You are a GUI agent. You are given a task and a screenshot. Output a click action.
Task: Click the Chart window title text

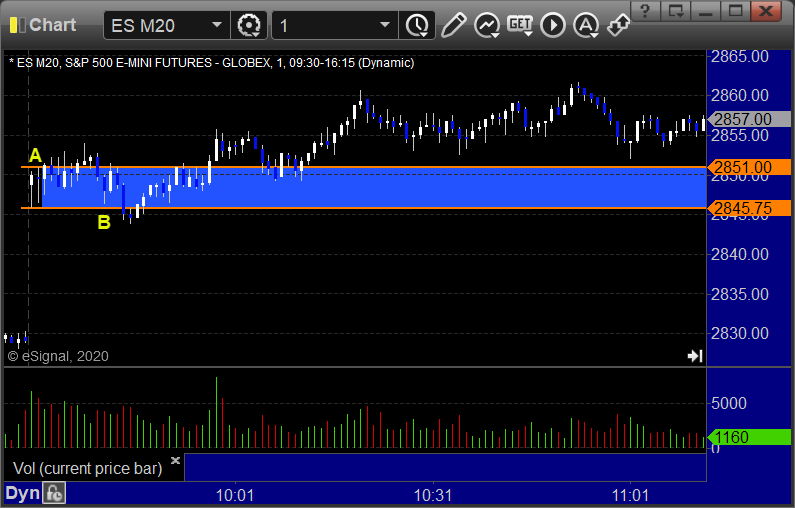pyautogui.click(x=53, y=25)
